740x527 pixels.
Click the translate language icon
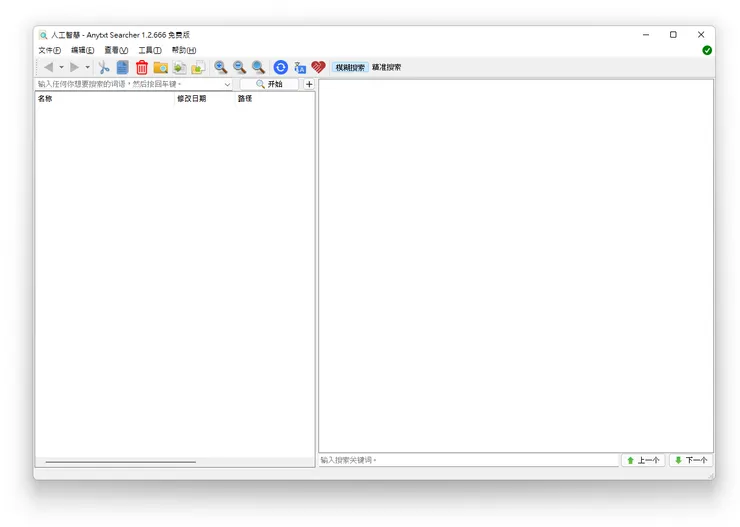pyautogui.click(x=300, y=67)
